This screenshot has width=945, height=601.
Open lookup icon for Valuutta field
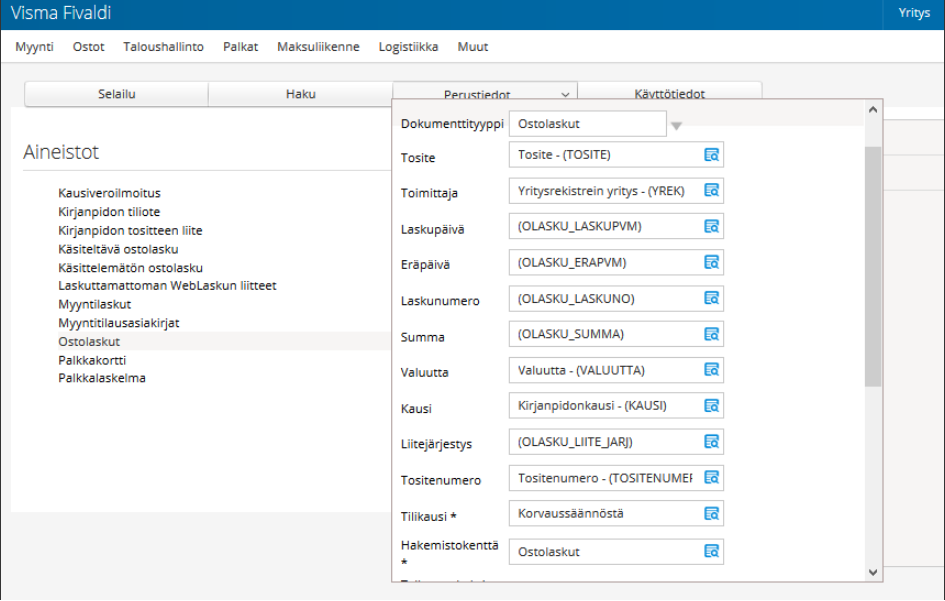pyautogui.click(x=711, y=370)
